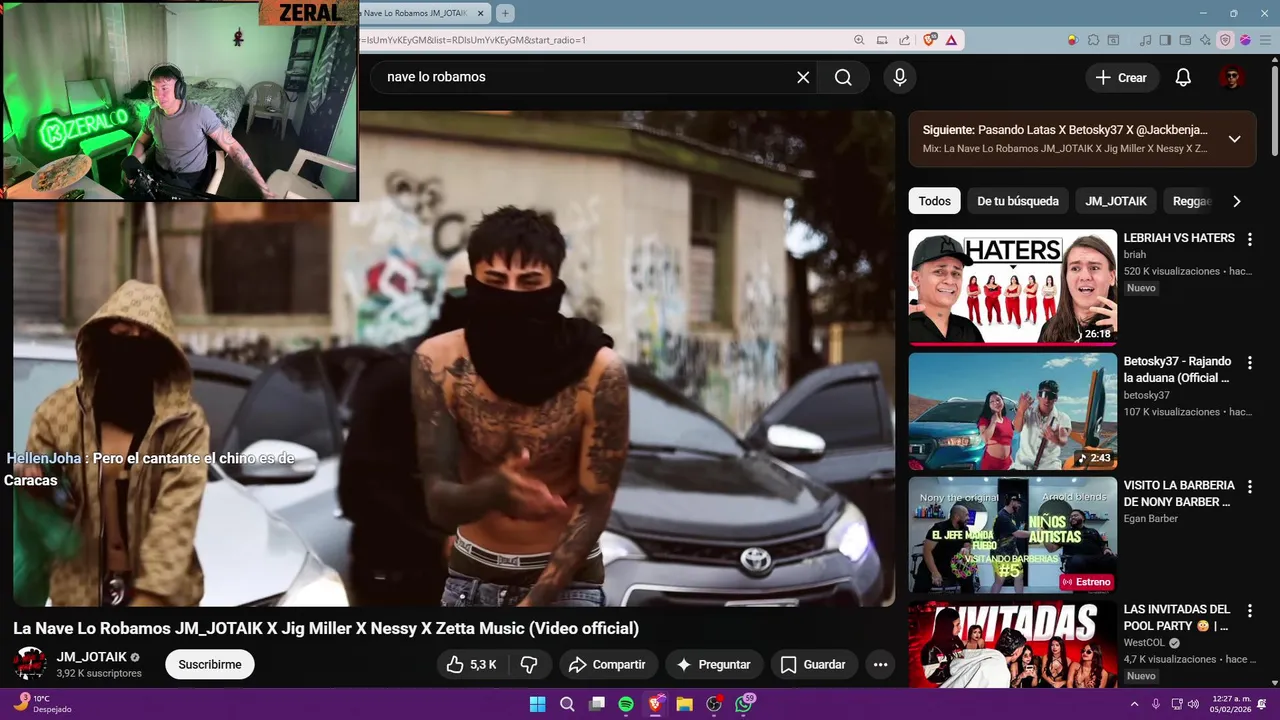Click the Suscribirme button
The image size is (1280, 720).
pos(210,664)
